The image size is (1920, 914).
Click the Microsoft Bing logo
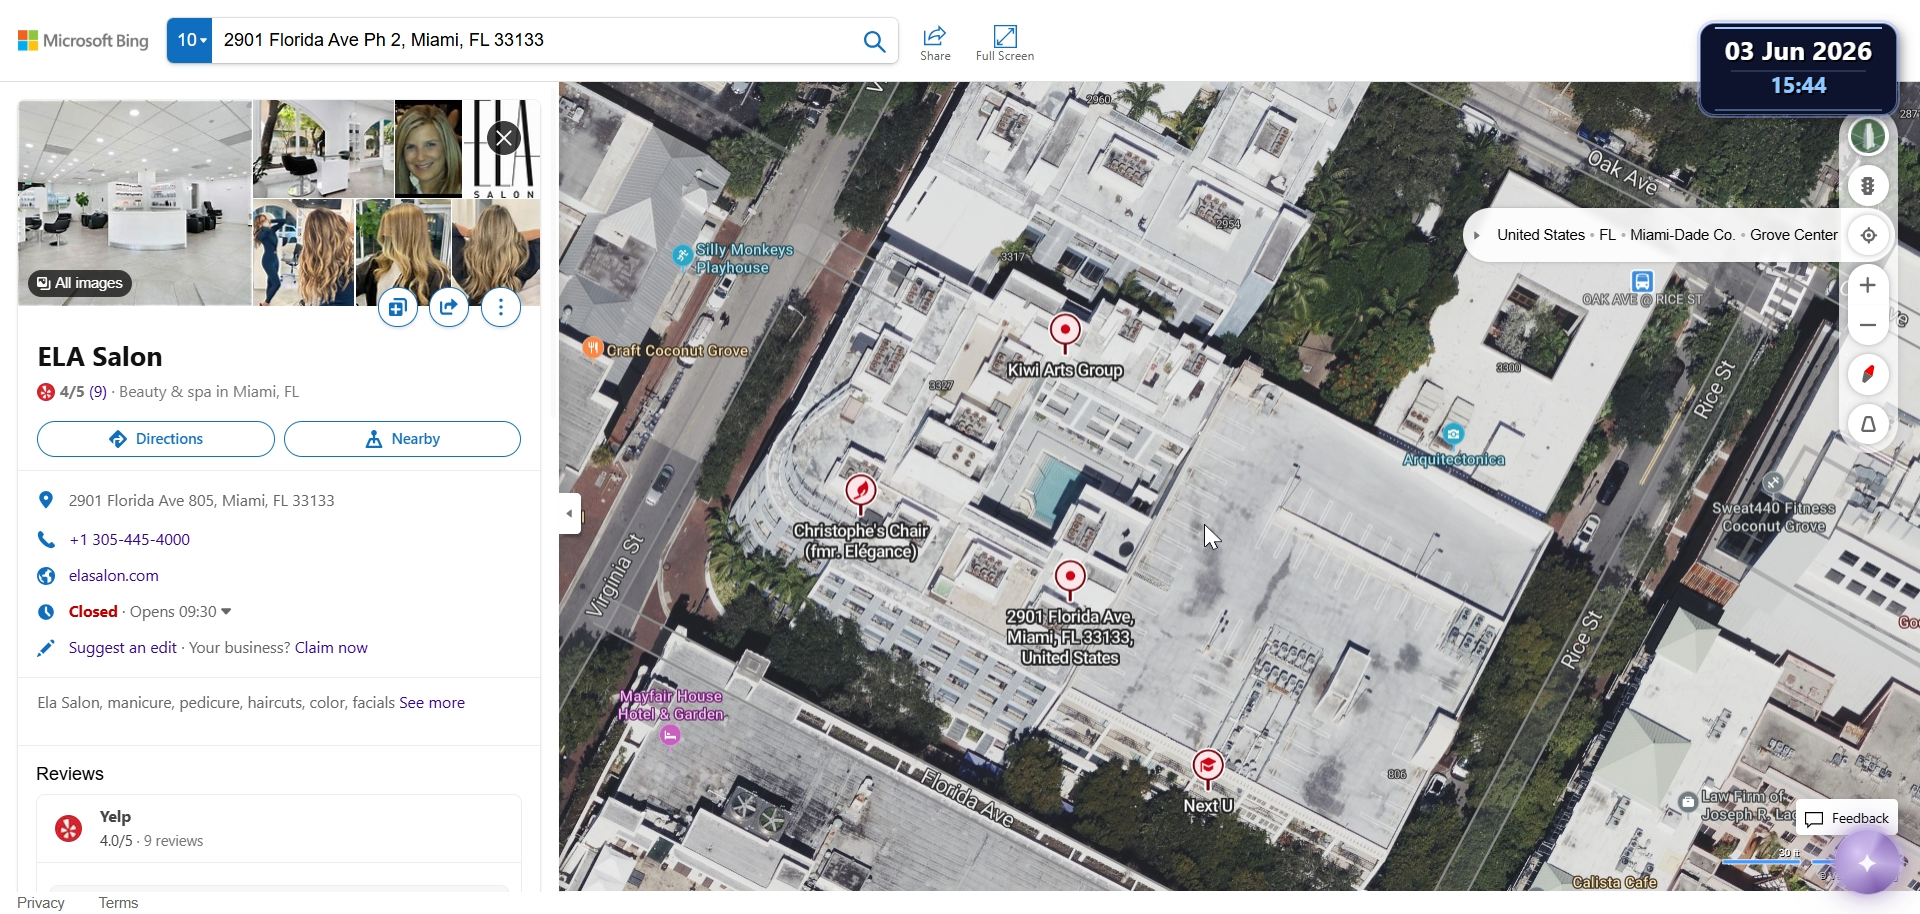point(83,41)
